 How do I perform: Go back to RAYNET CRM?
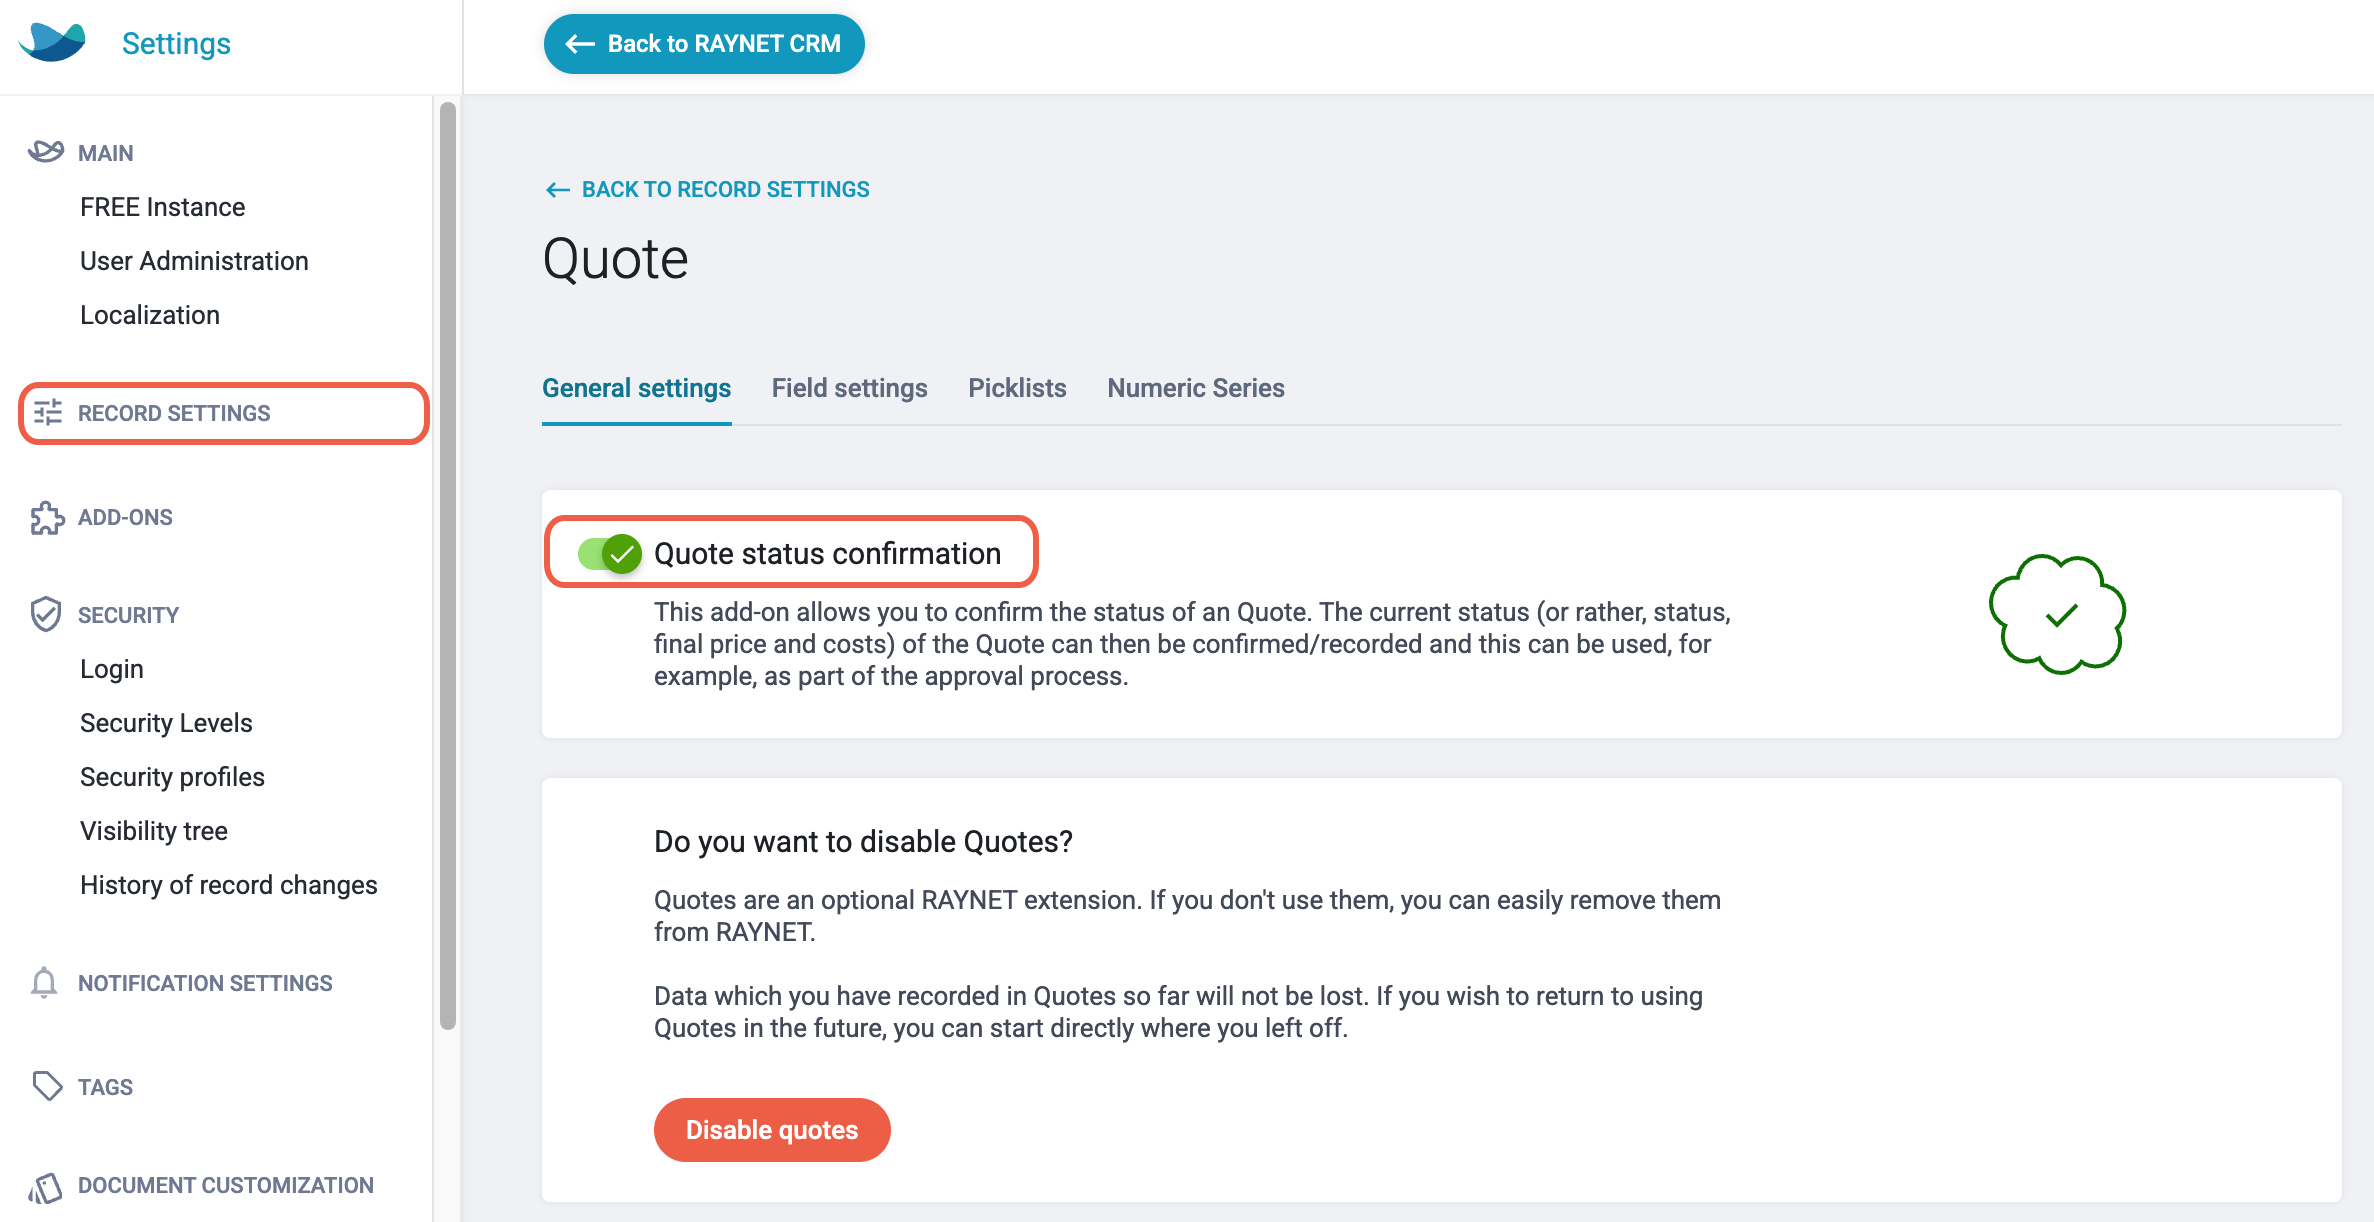click(x=704, y=44)
